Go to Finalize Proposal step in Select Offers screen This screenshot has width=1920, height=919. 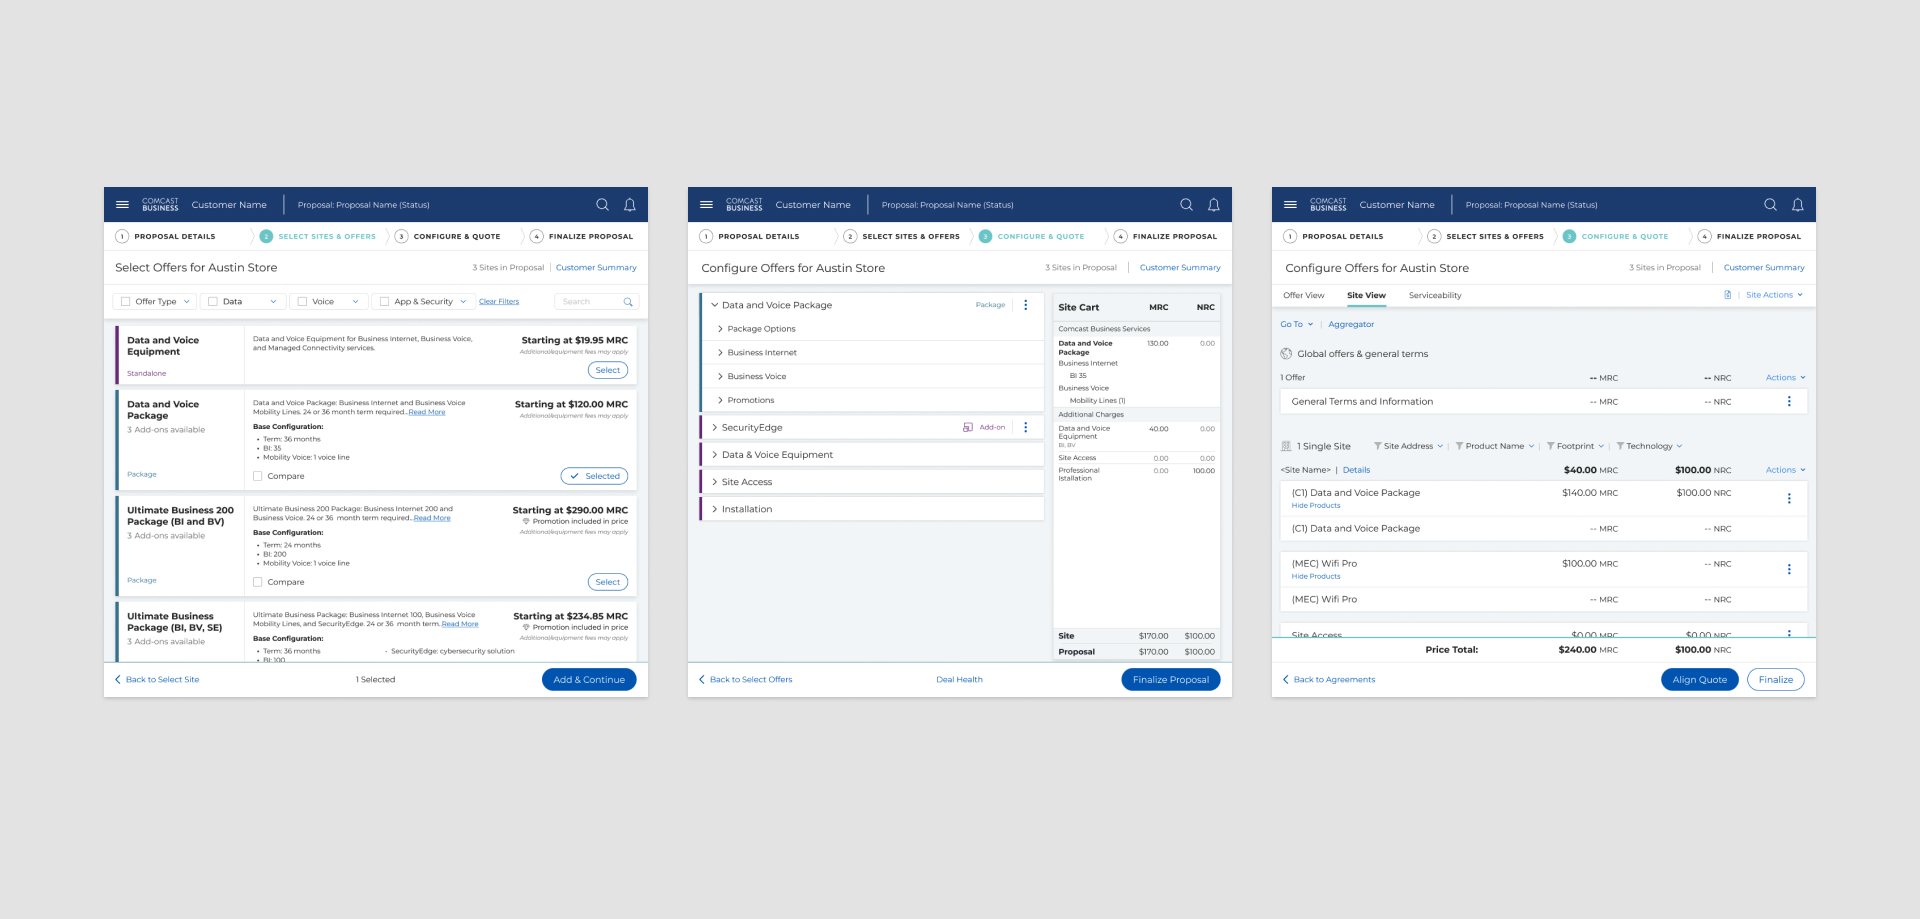(x=581, y=236)
